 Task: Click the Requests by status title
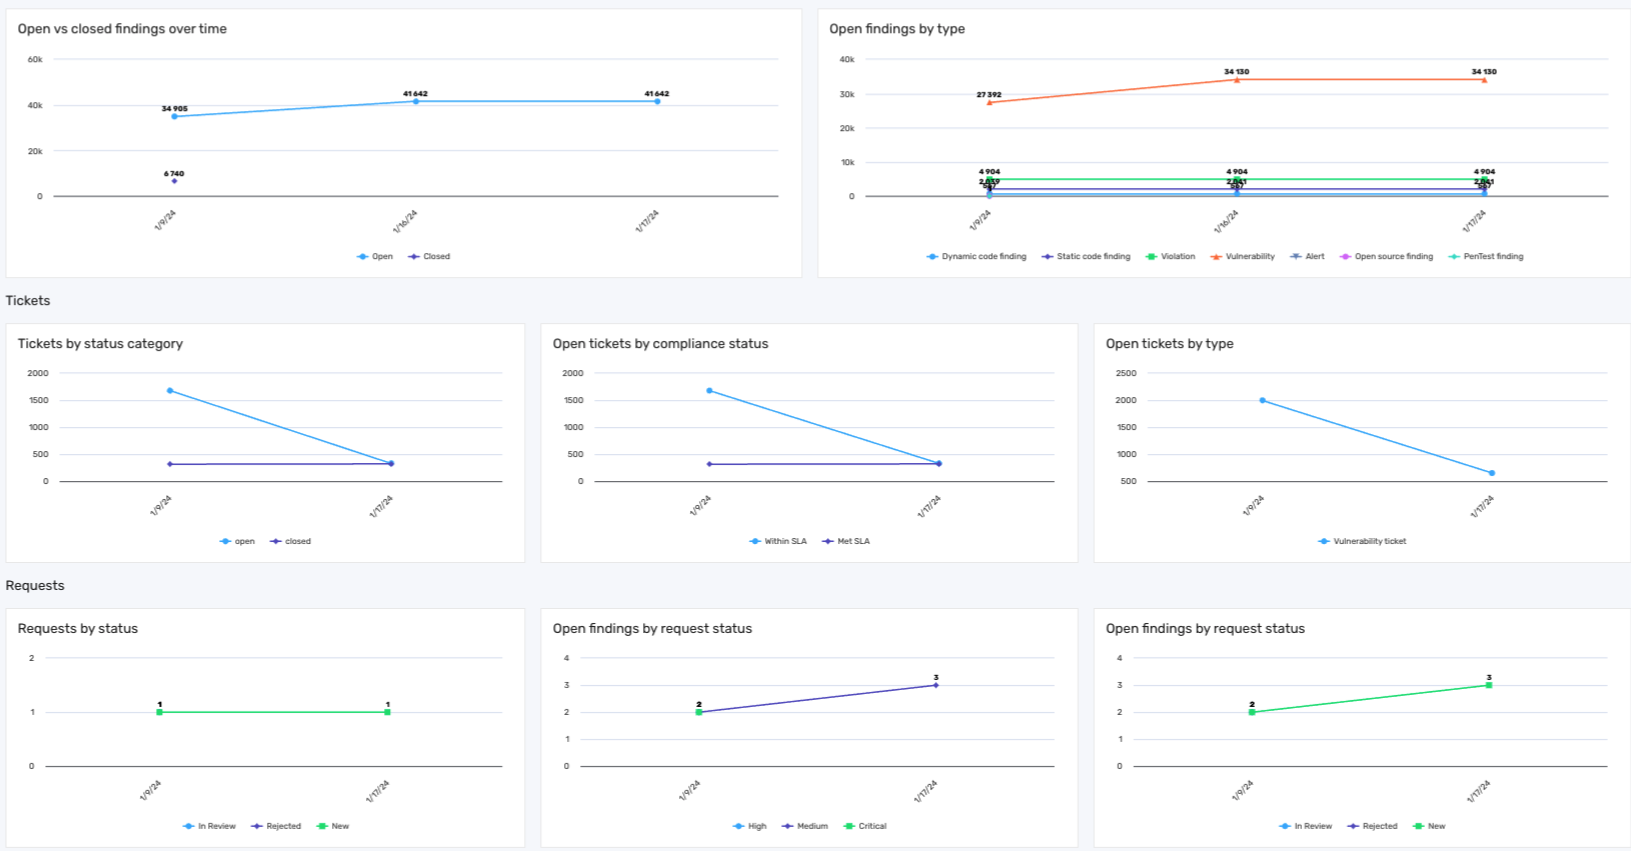pos(77,629)
